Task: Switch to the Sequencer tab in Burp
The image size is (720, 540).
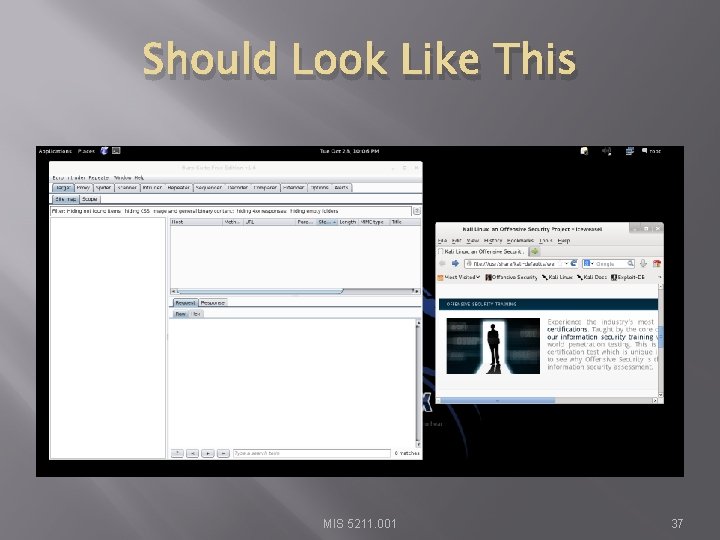Action: (x=209, y=188)
